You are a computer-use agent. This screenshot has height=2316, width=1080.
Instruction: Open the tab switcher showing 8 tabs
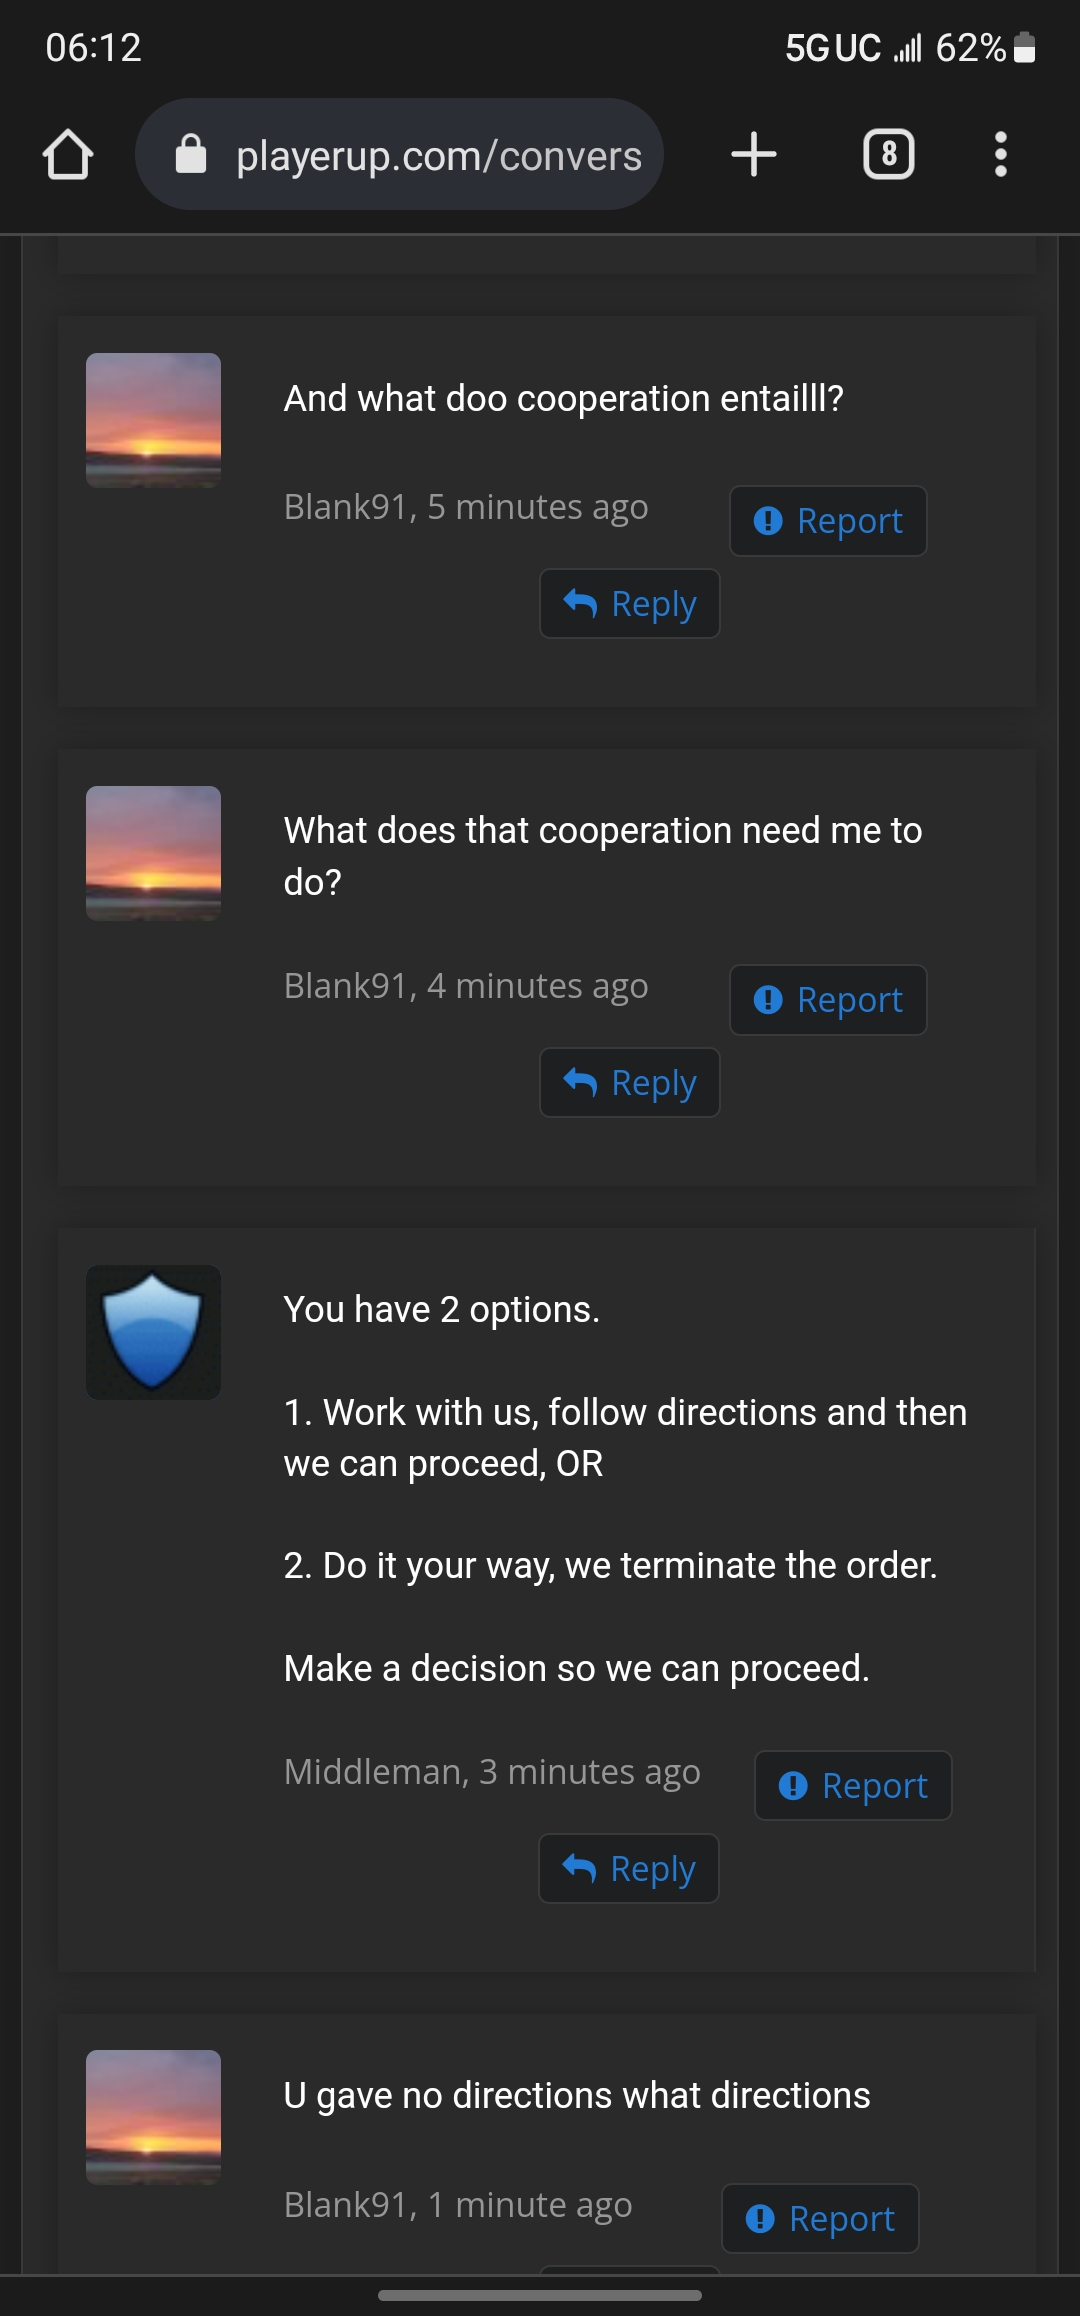point(888,155)
